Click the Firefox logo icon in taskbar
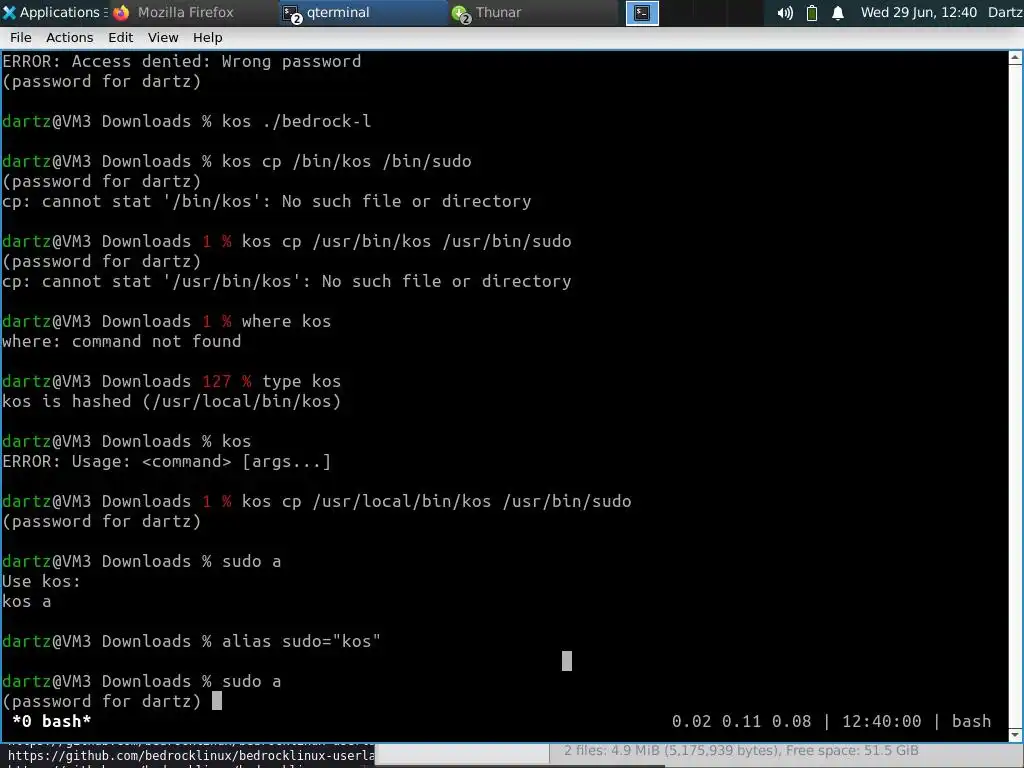Viewport: 1024px width, 768px height. coord(121,13)
